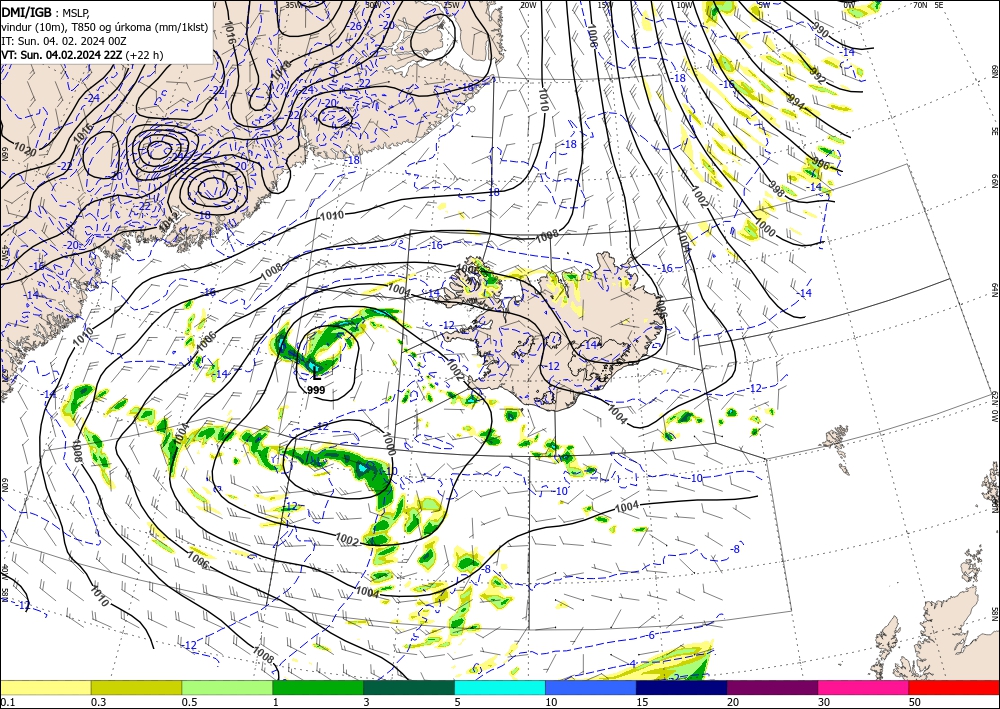Image resolution: width=1000 pixels, height=709 pixels.
Task: Click the '15' legend scale value
Action: 642,702
